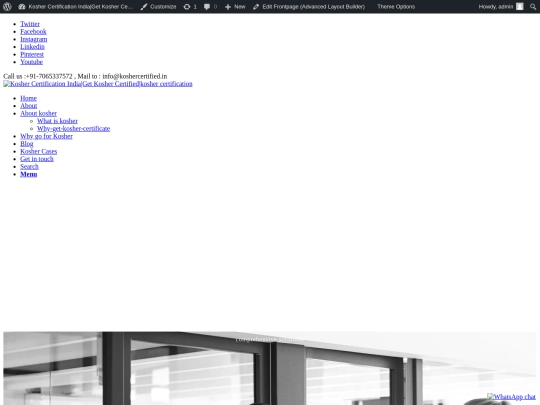Click the Kosher Certification India logo link

(98, 84)
